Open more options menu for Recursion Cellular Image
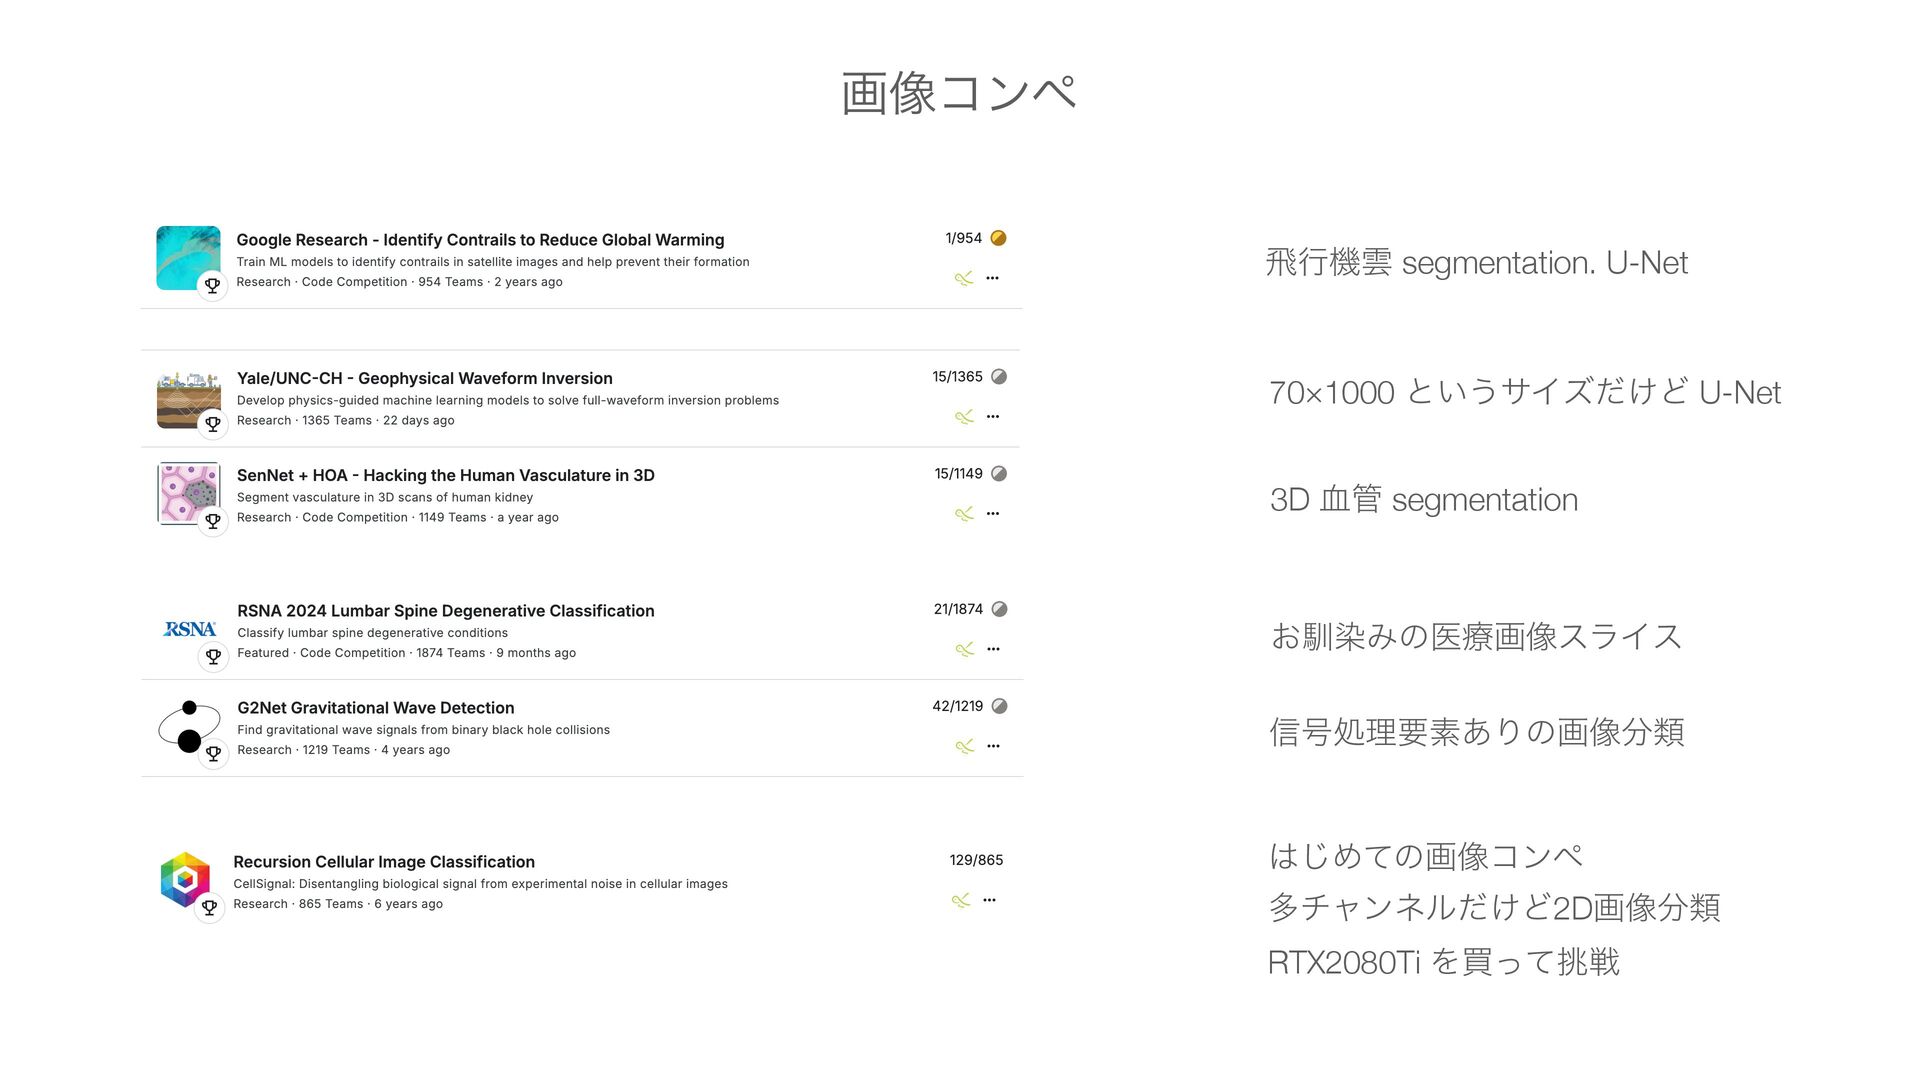 click(x=989, y=900)
